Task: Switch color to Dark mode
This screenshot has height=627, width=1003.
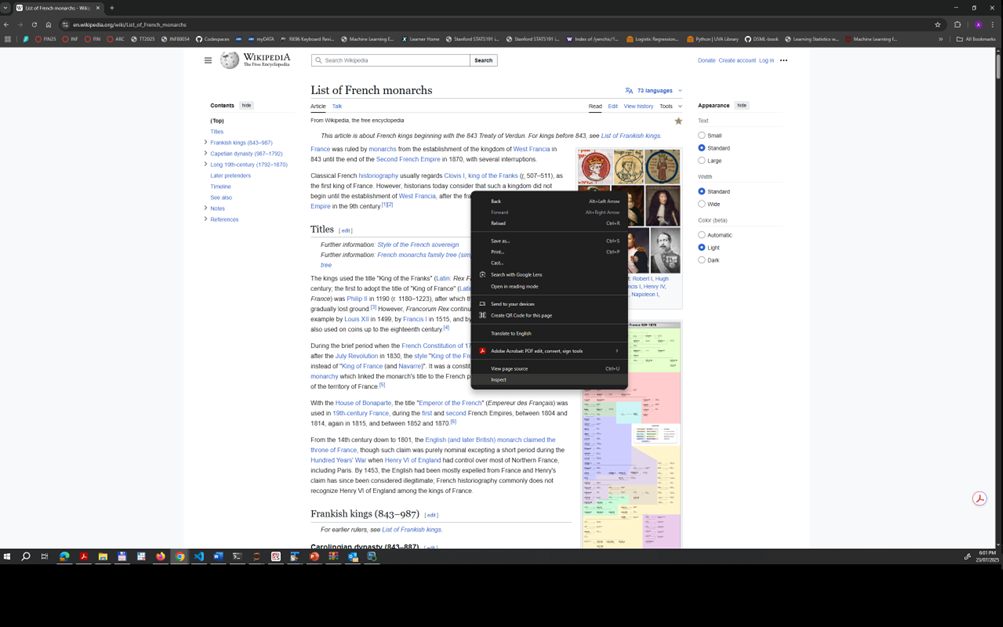Action: (x=702, y=260)
